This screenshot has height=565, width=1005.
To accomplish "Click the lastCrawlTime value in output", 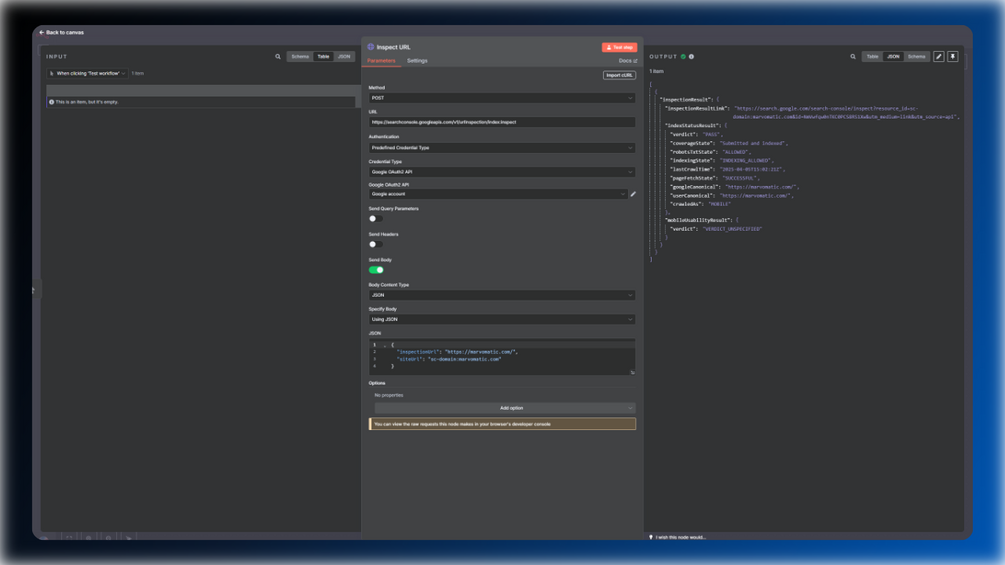I will coord(751,169).
